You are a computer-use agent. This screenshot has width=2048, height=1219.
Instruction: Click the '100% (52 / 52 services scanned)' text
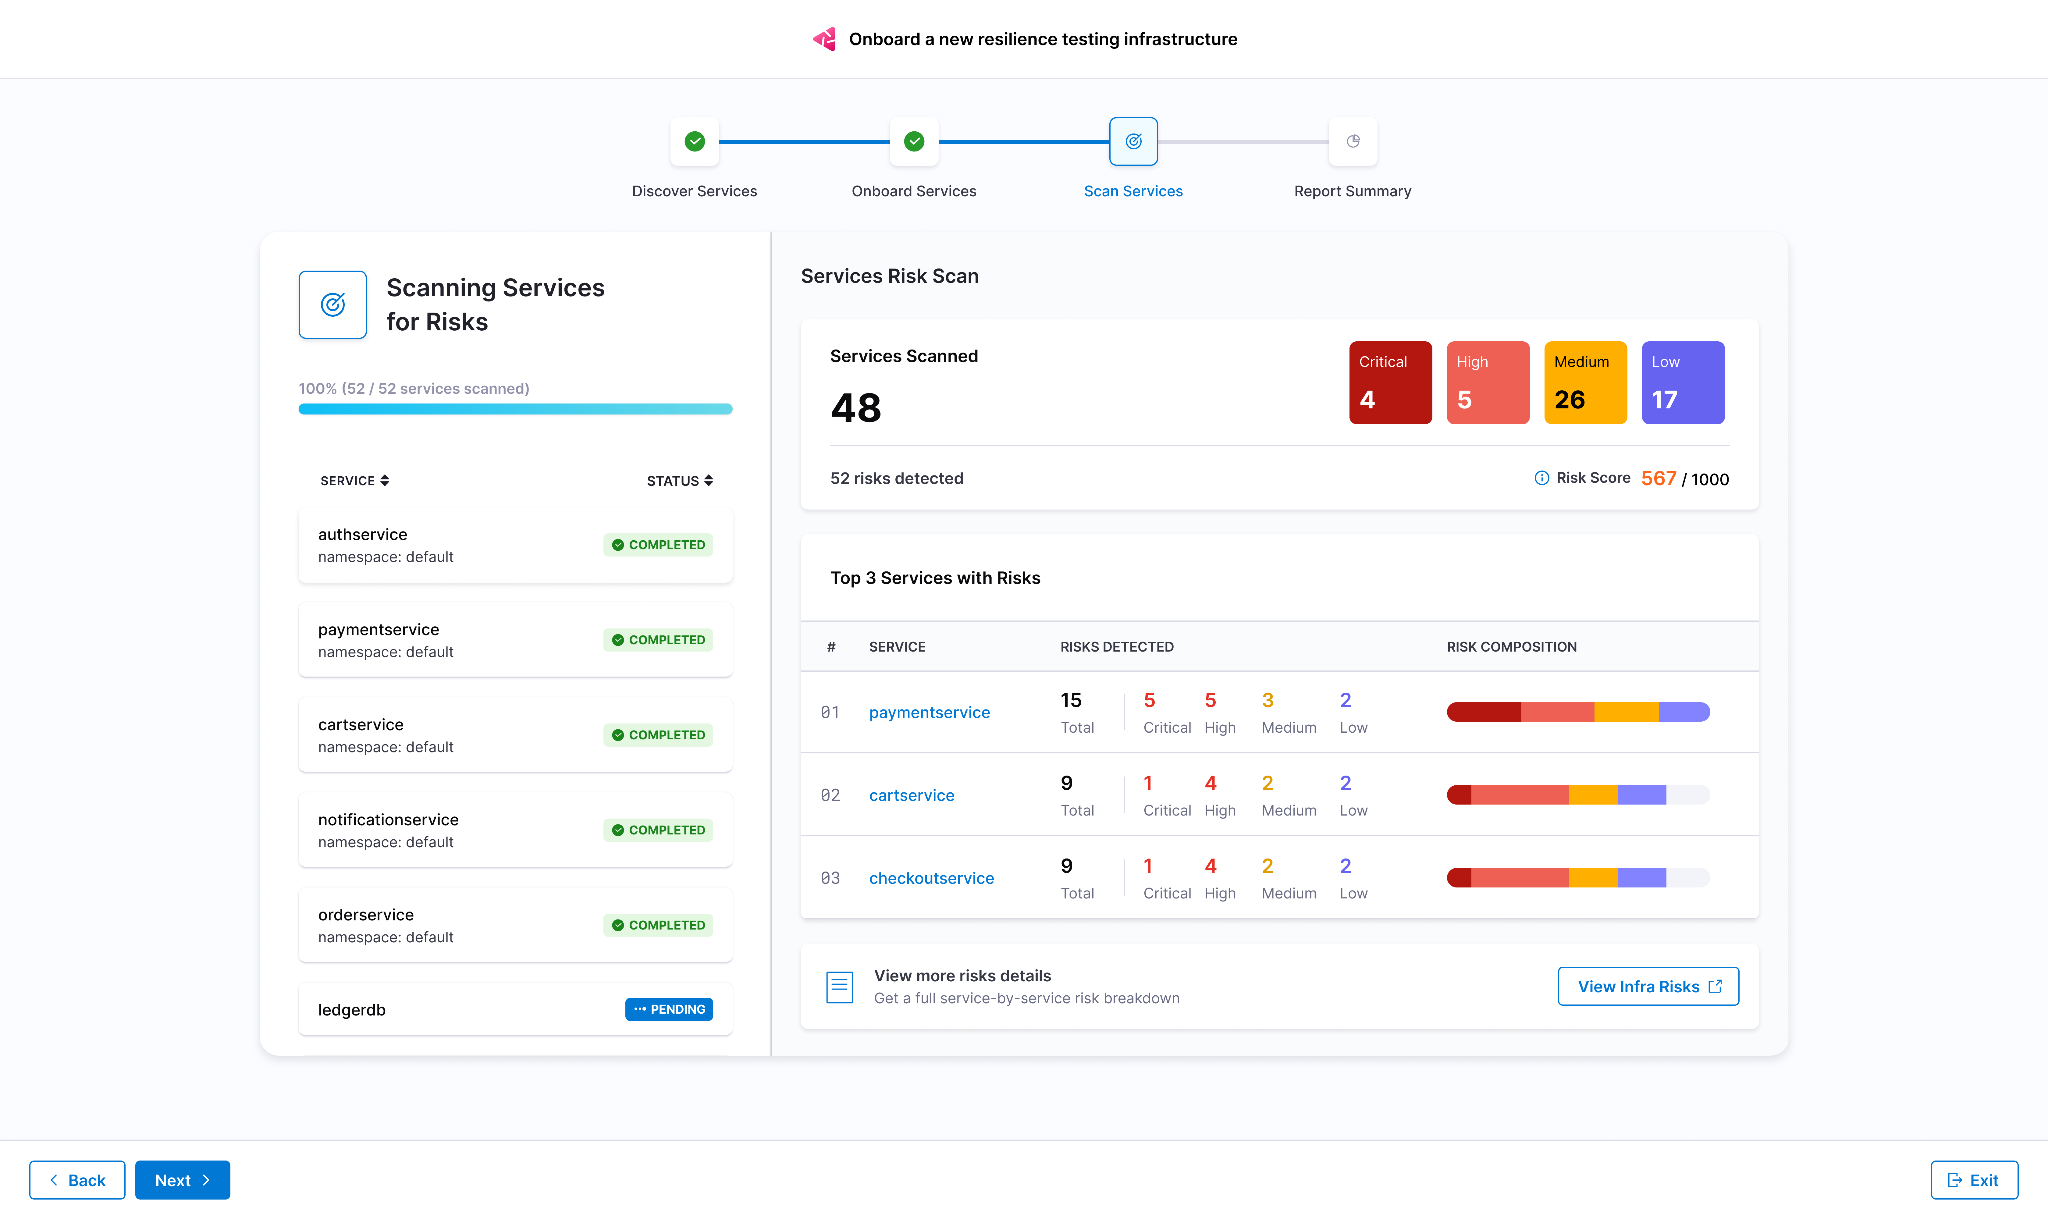tap(414, 388)
